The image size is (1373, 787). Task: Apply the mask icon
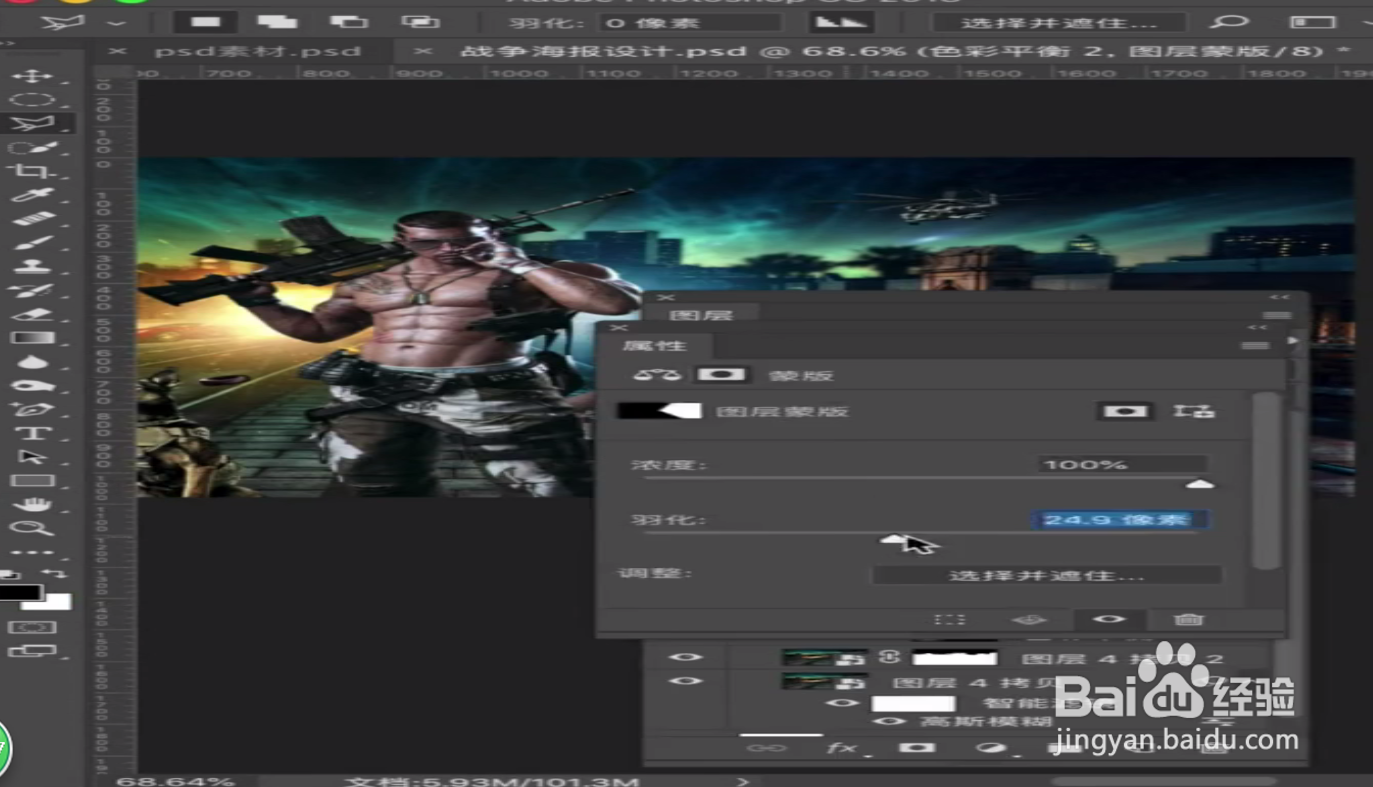pyautogui.click(x=1029, y=620)
